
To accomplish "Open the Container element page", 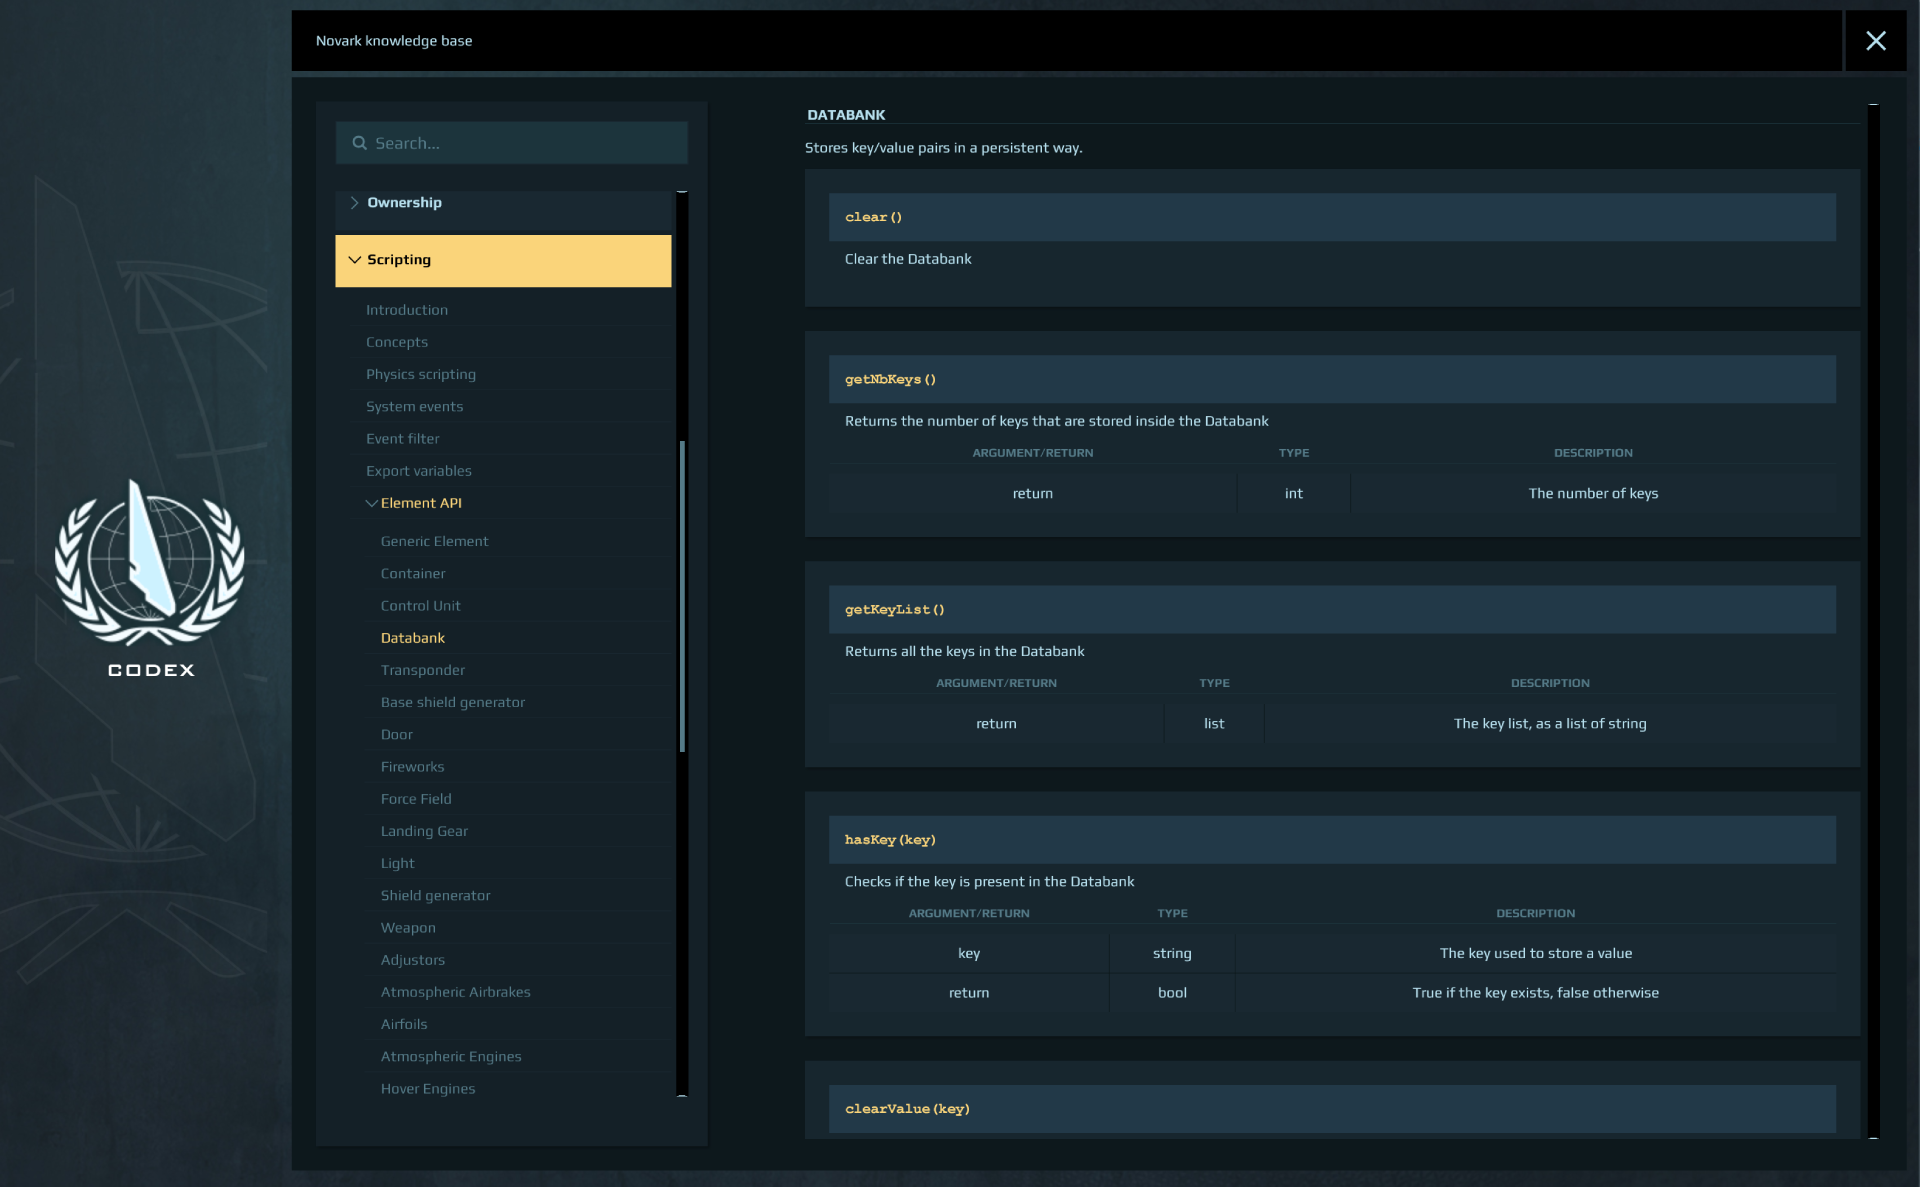I will [413, 573].
